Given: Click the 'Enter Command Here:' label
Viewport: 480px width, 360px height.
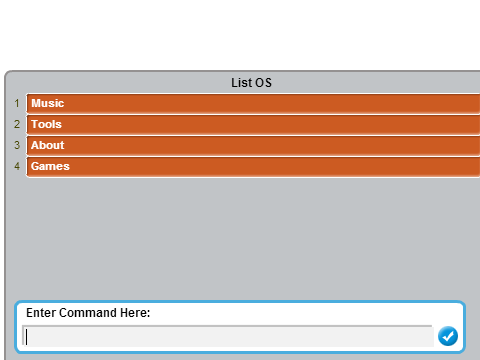Looking at the screenshot, I should tap(88, 313).
